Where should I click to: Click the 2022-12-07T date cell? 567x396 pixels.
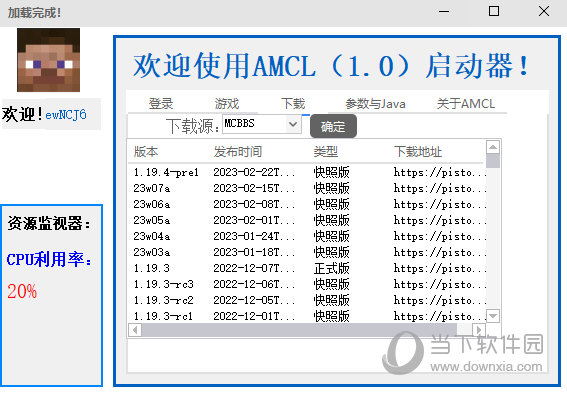253,268
